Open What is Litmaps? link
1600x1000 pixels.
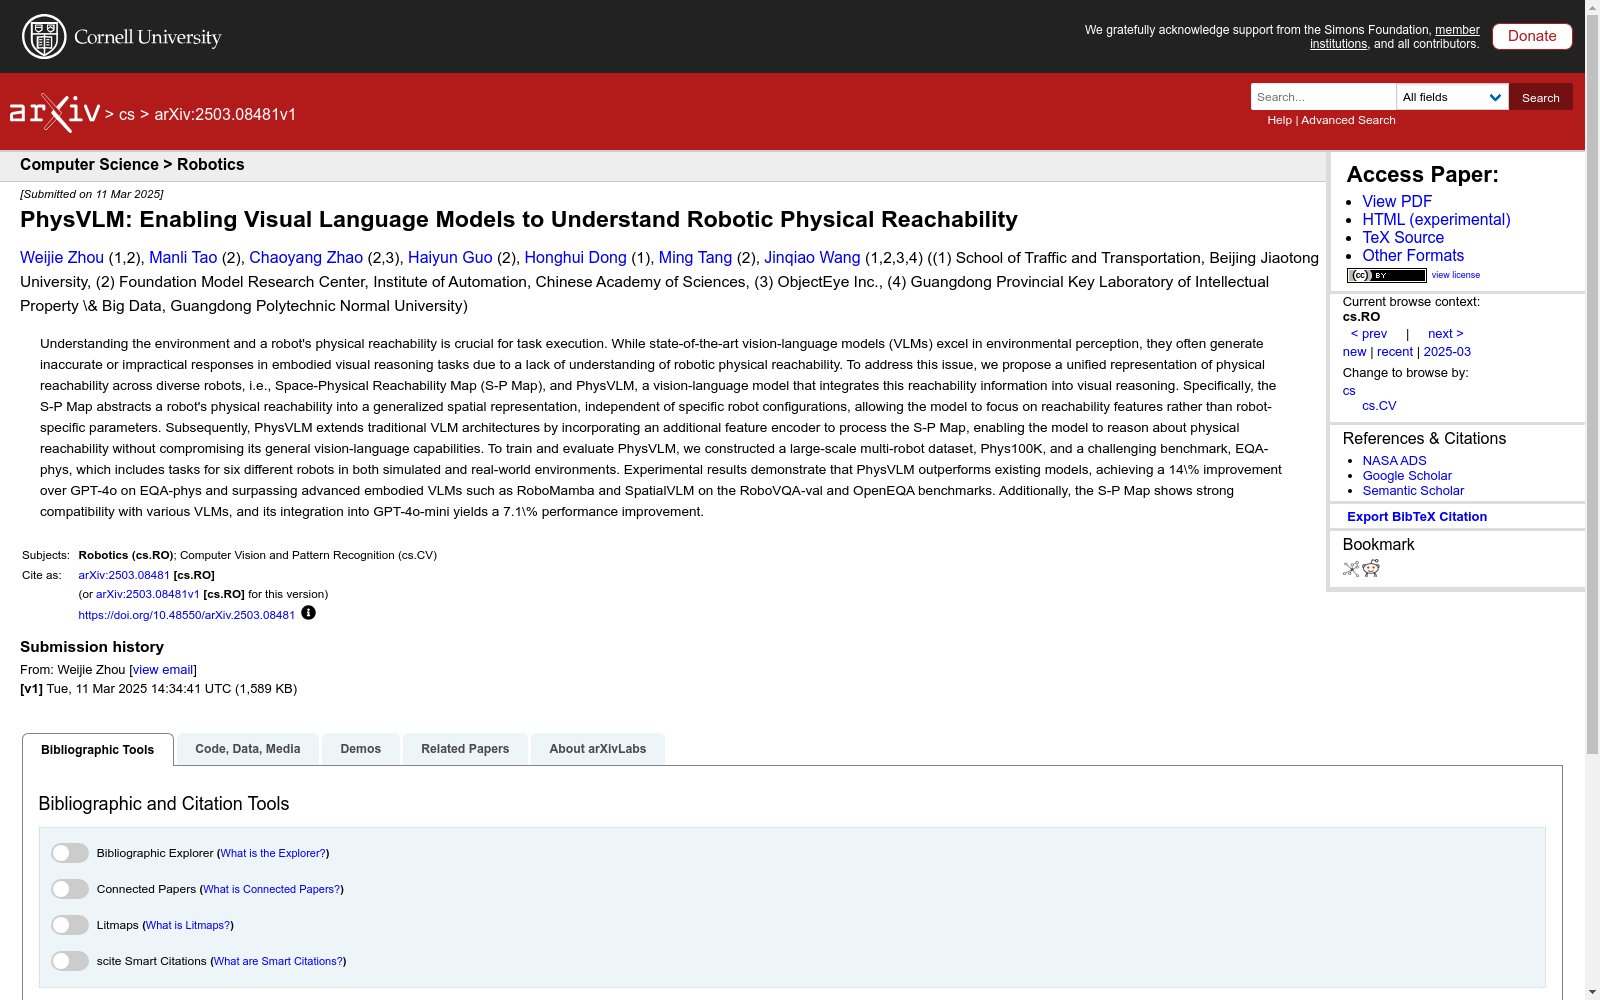pos(188,925)
